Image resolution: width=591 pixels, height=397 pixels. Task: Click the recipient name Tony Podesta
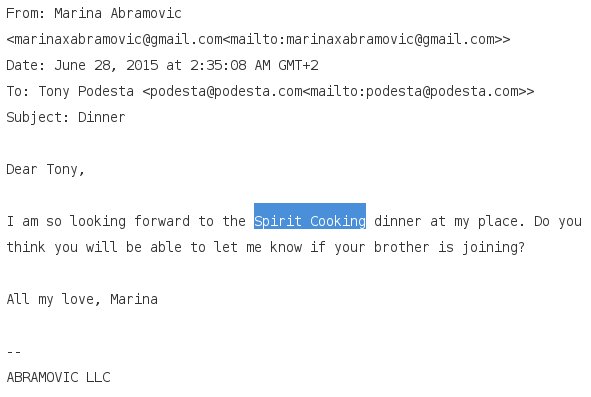click(x=86, y=91)
